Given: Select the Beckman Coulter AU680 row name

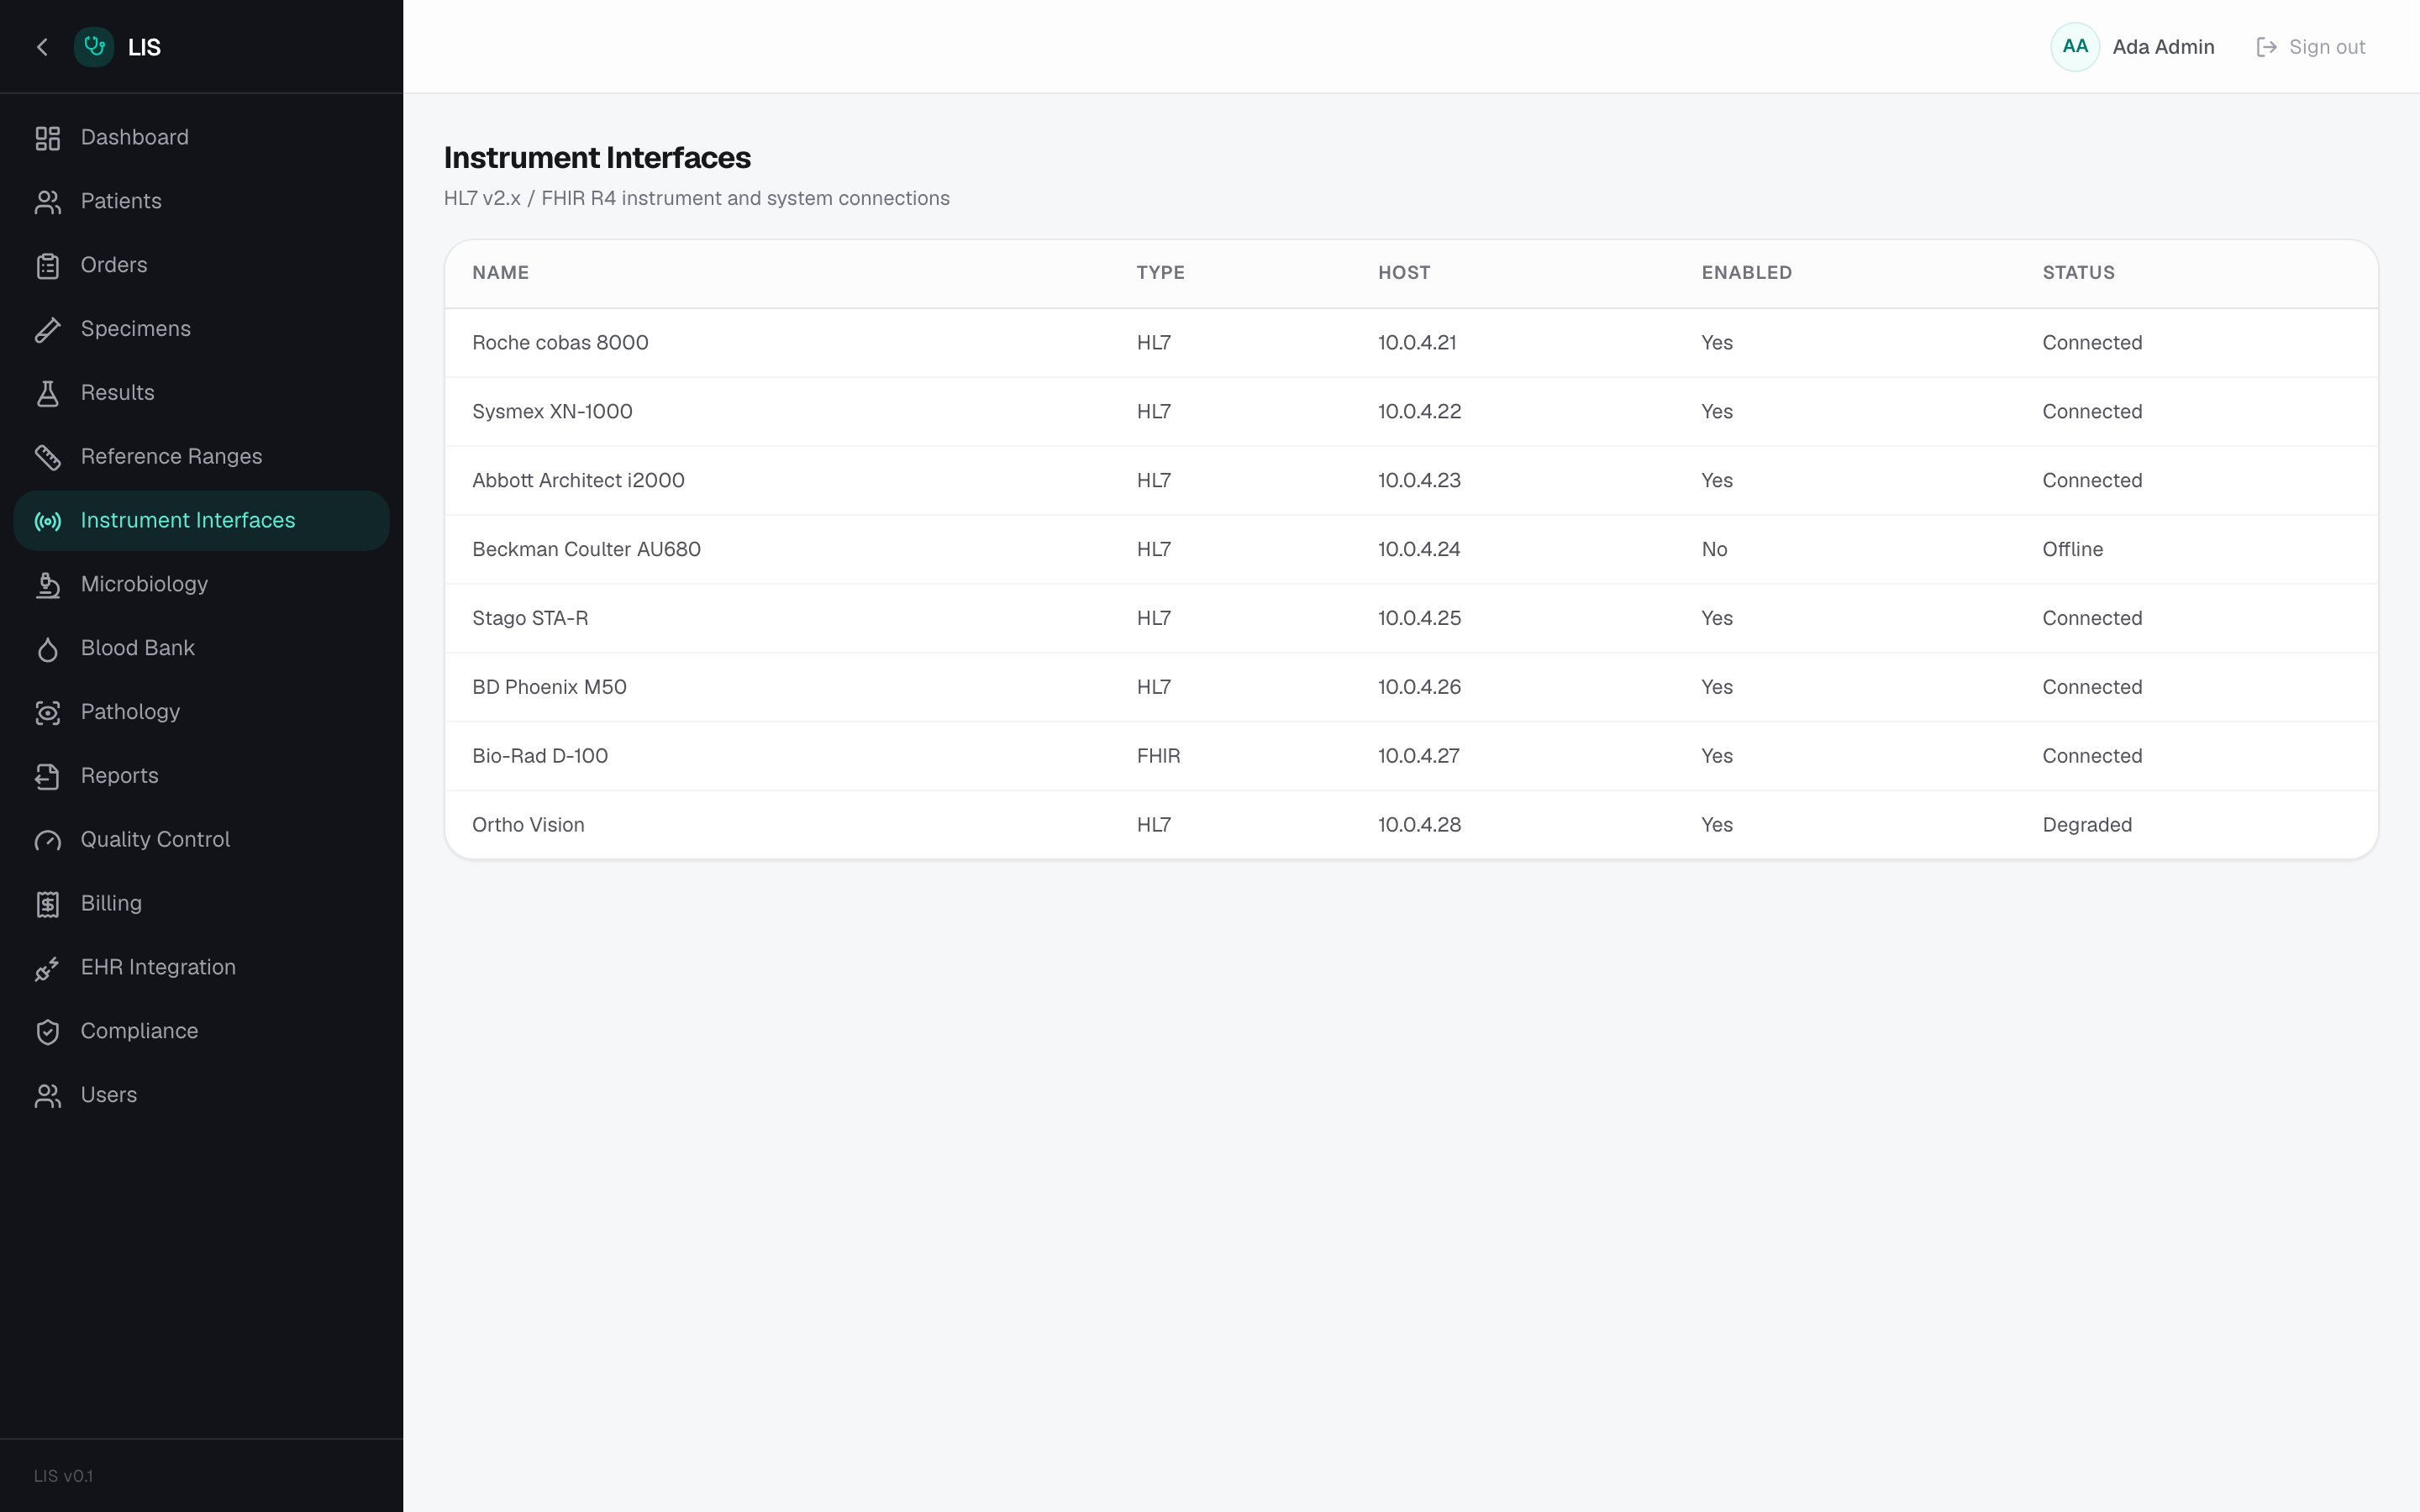Looking at the screenshot, I should [x=586, y=550].
